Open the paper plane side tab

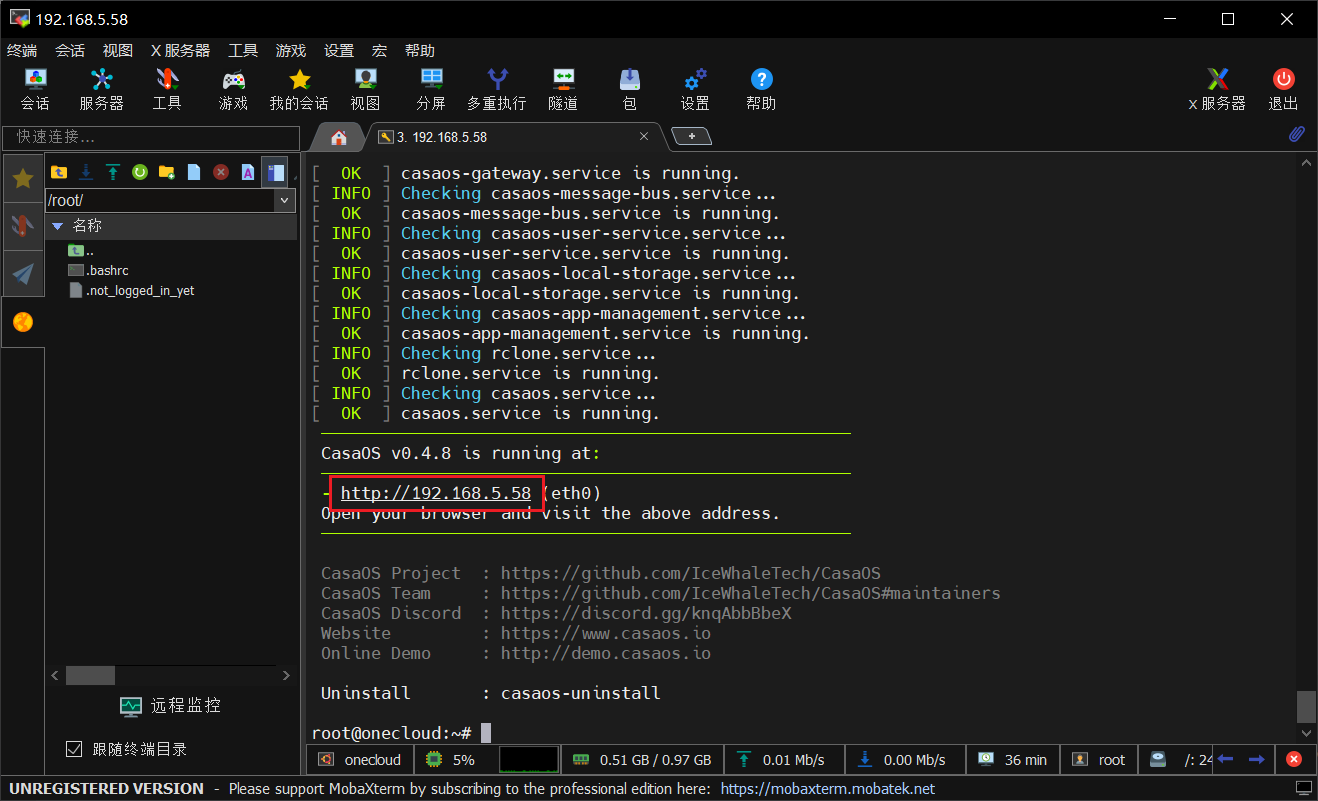(23, 273)
